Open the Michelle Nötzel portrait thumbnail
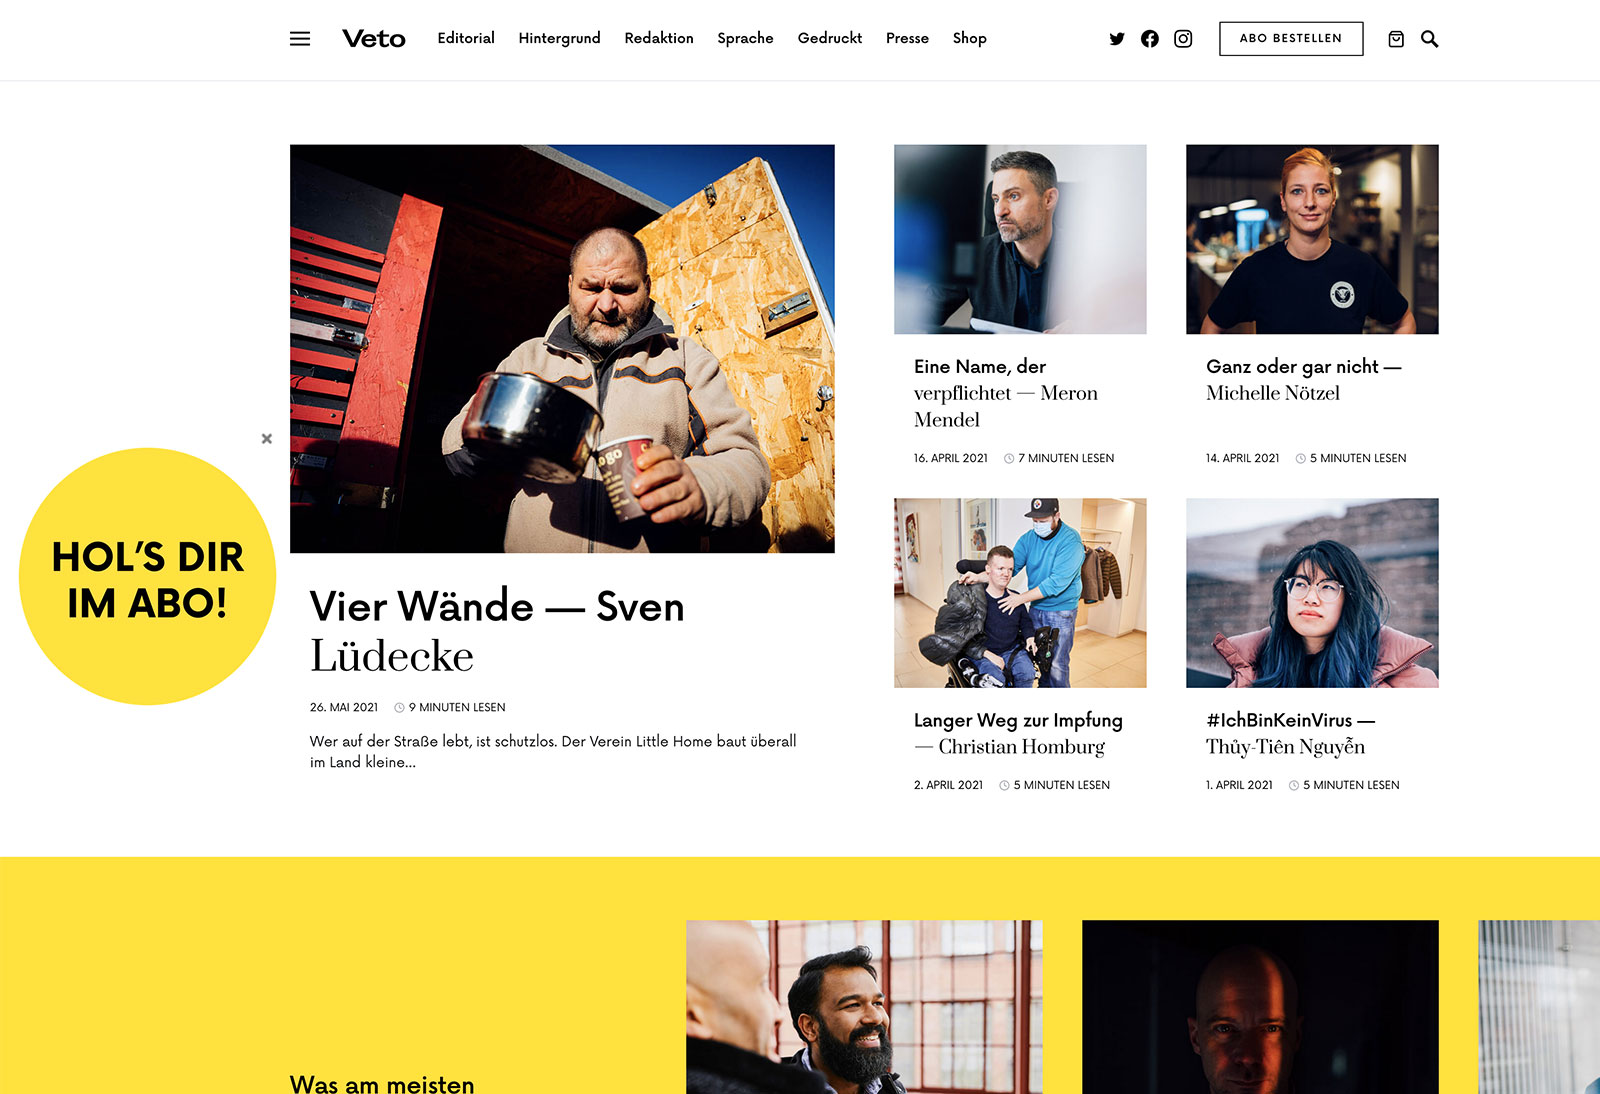This screenshot has width=1600, height=1094. tap(1312, 239)
